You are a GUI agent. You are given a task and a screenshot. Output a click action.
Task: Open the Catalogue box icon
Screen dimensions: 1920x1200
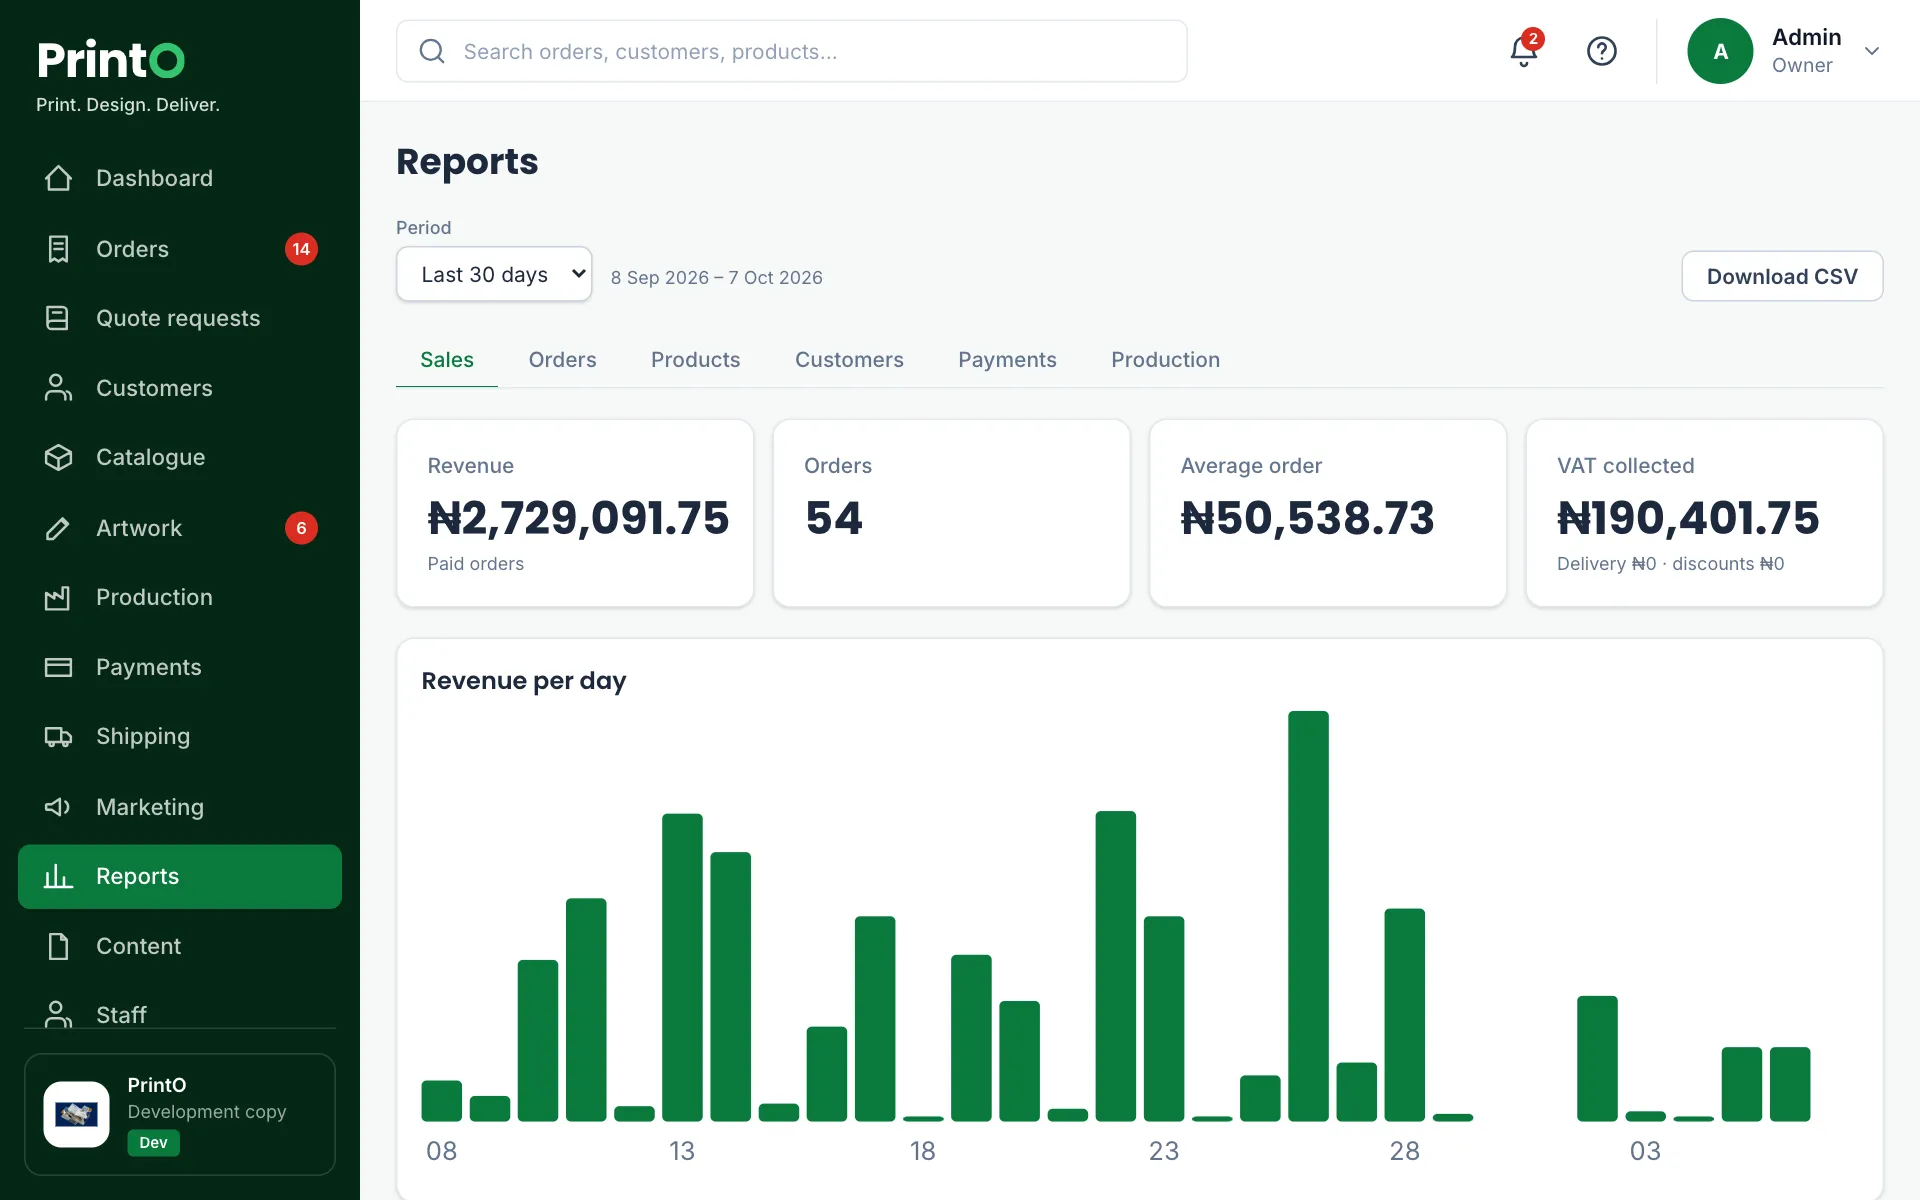(58, 457)
